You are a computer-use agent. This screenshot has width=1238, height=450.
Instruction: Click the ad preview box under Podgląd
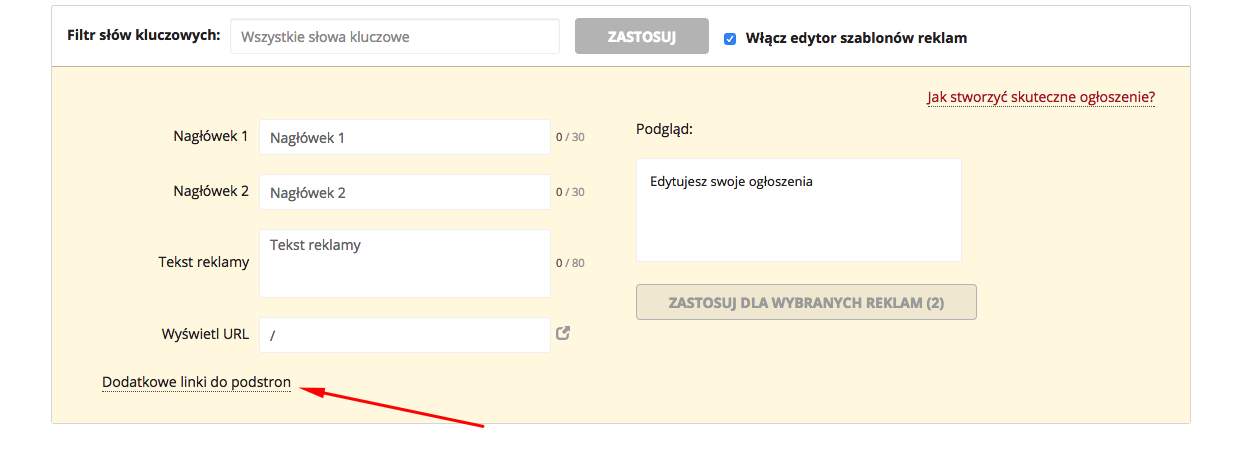click(798, 210)
